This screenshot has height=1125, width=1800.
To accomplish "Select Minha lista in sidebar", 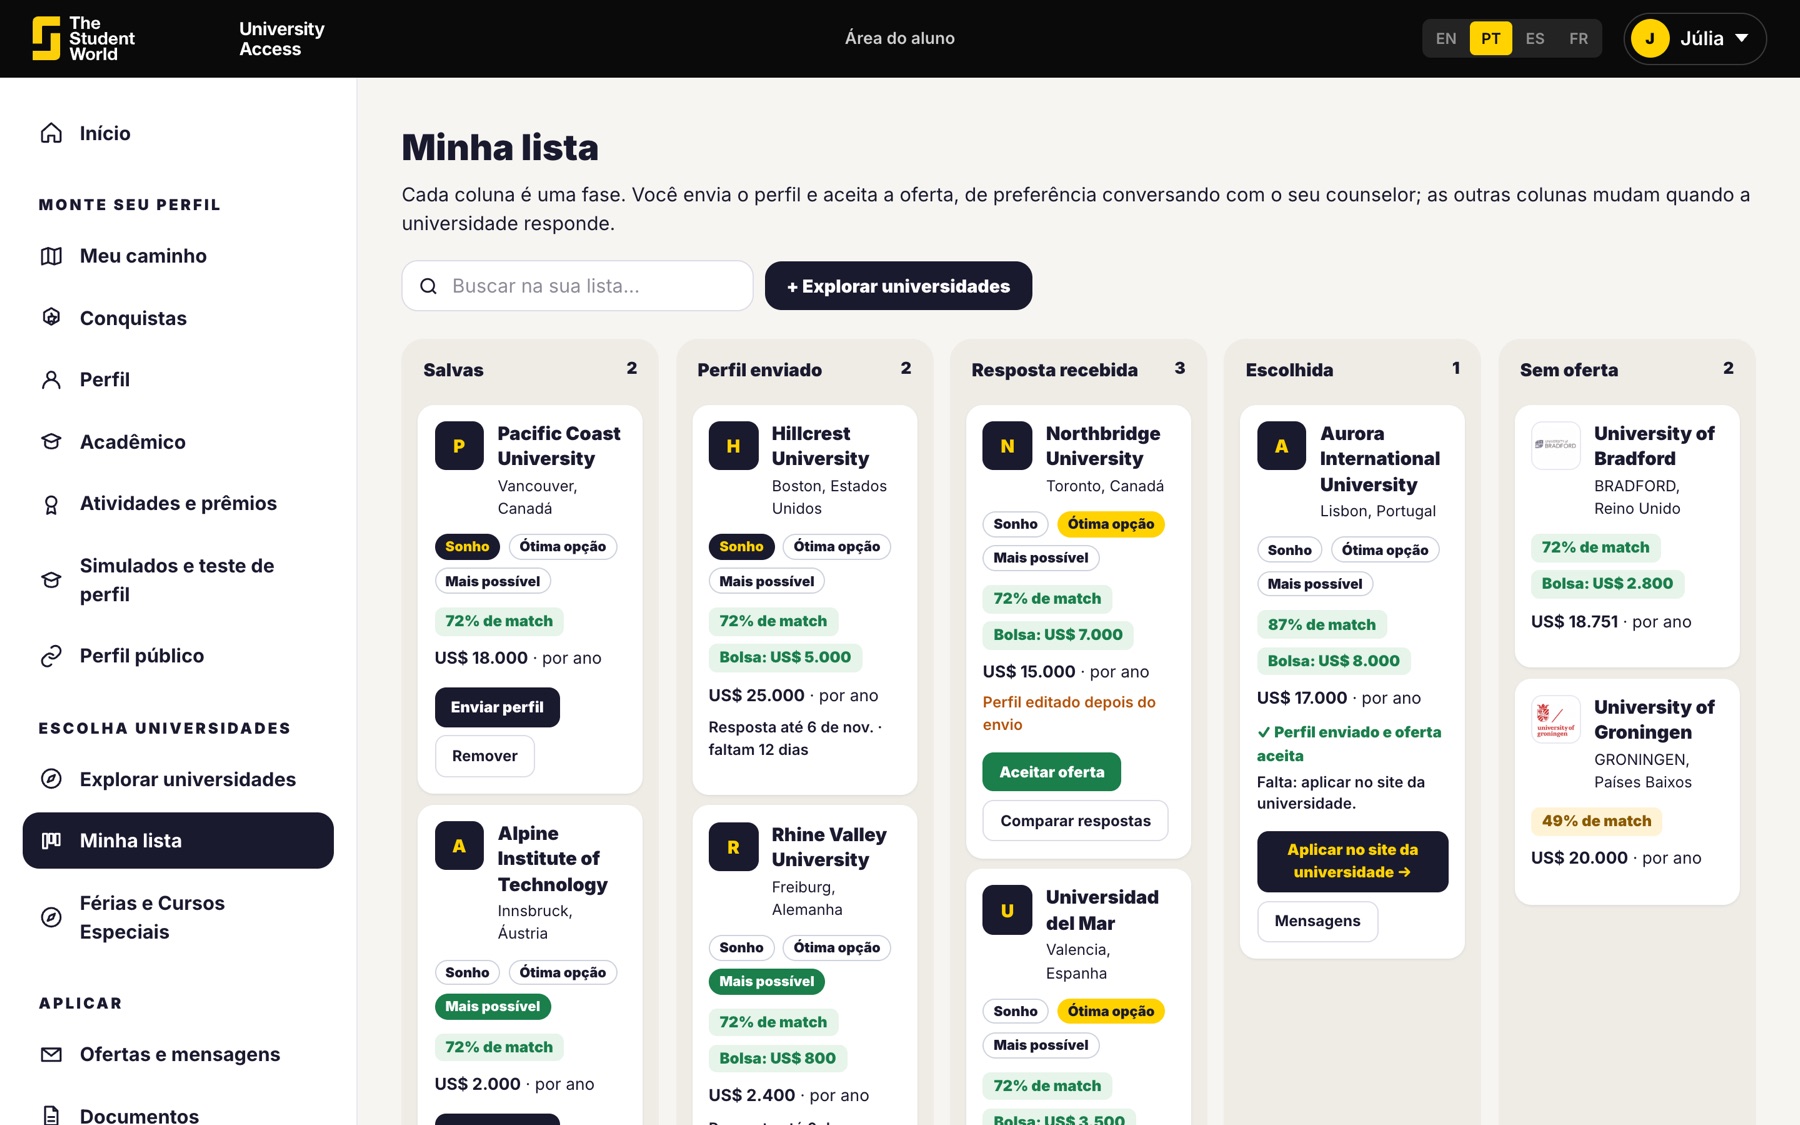I will (x=178, y=841).
